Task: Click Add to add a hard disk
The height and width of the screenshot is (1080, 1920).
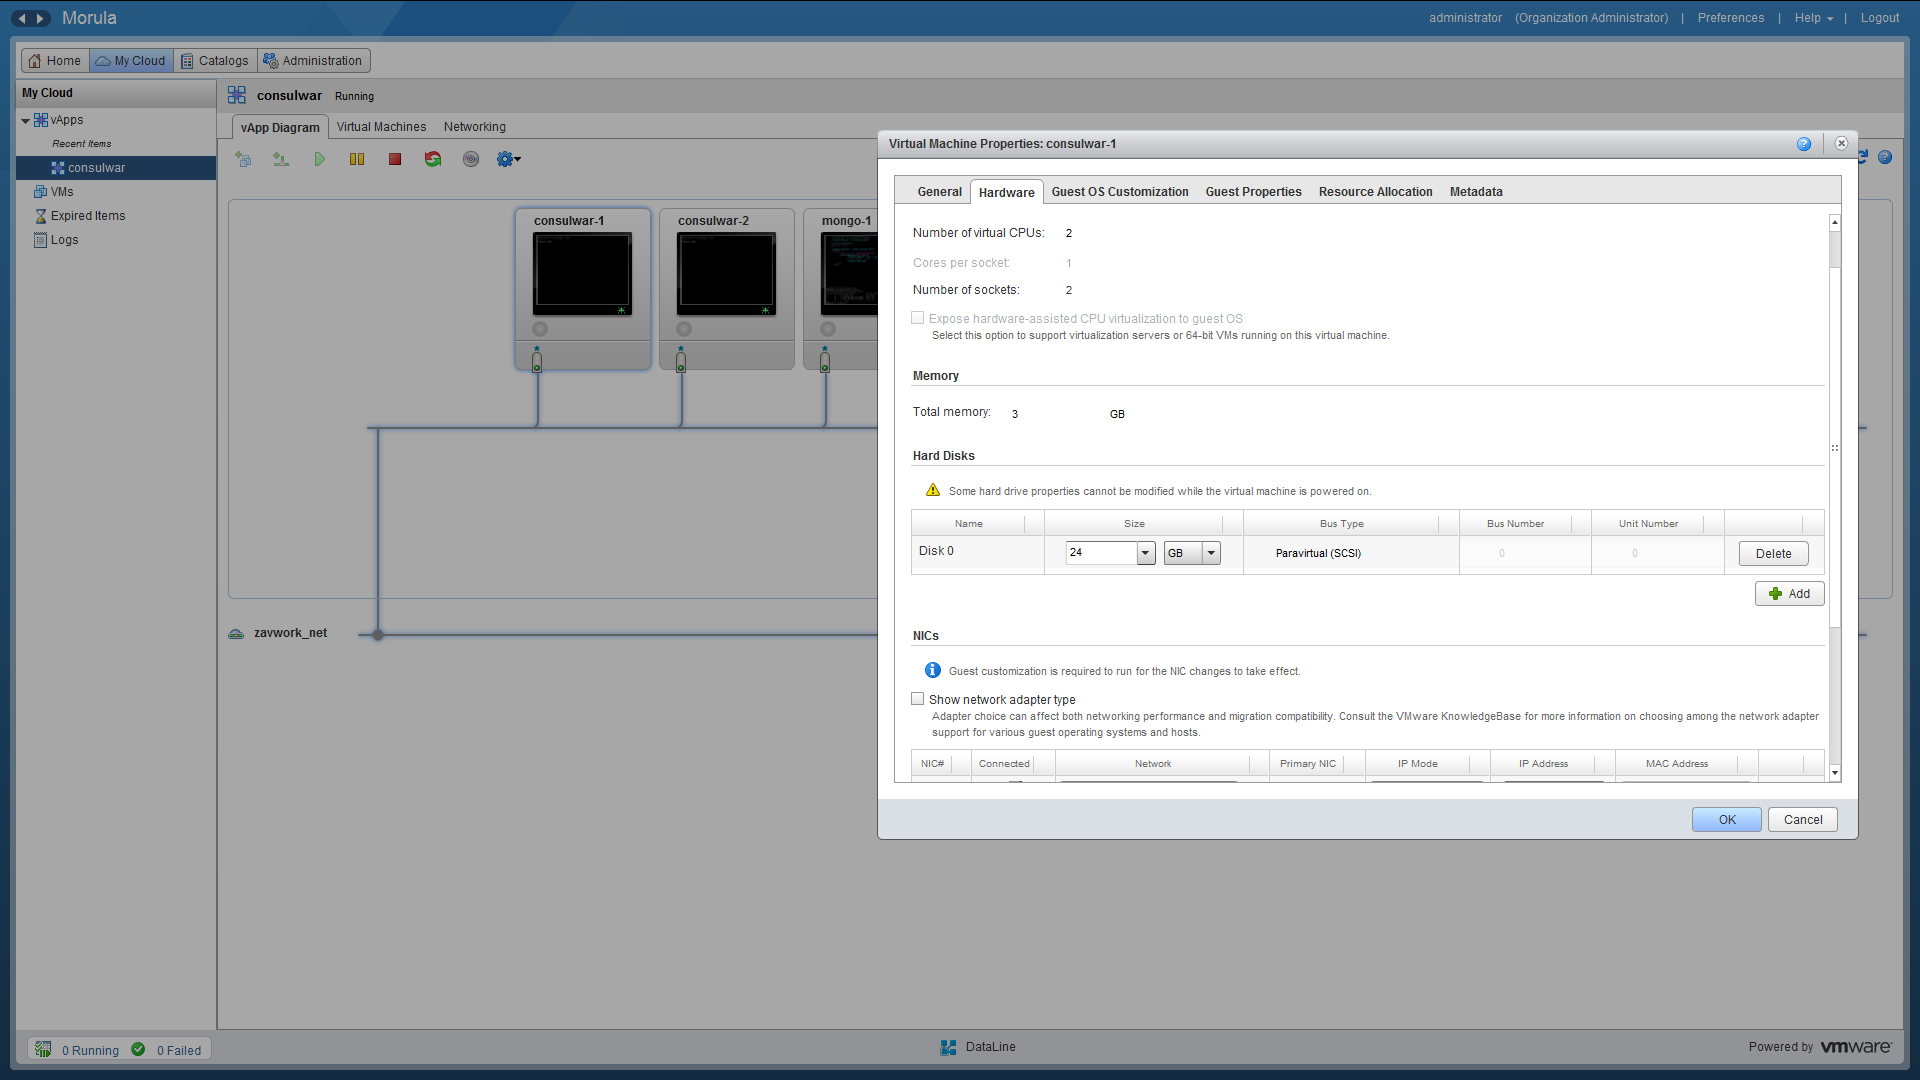Action: [x=1790, y=594]
